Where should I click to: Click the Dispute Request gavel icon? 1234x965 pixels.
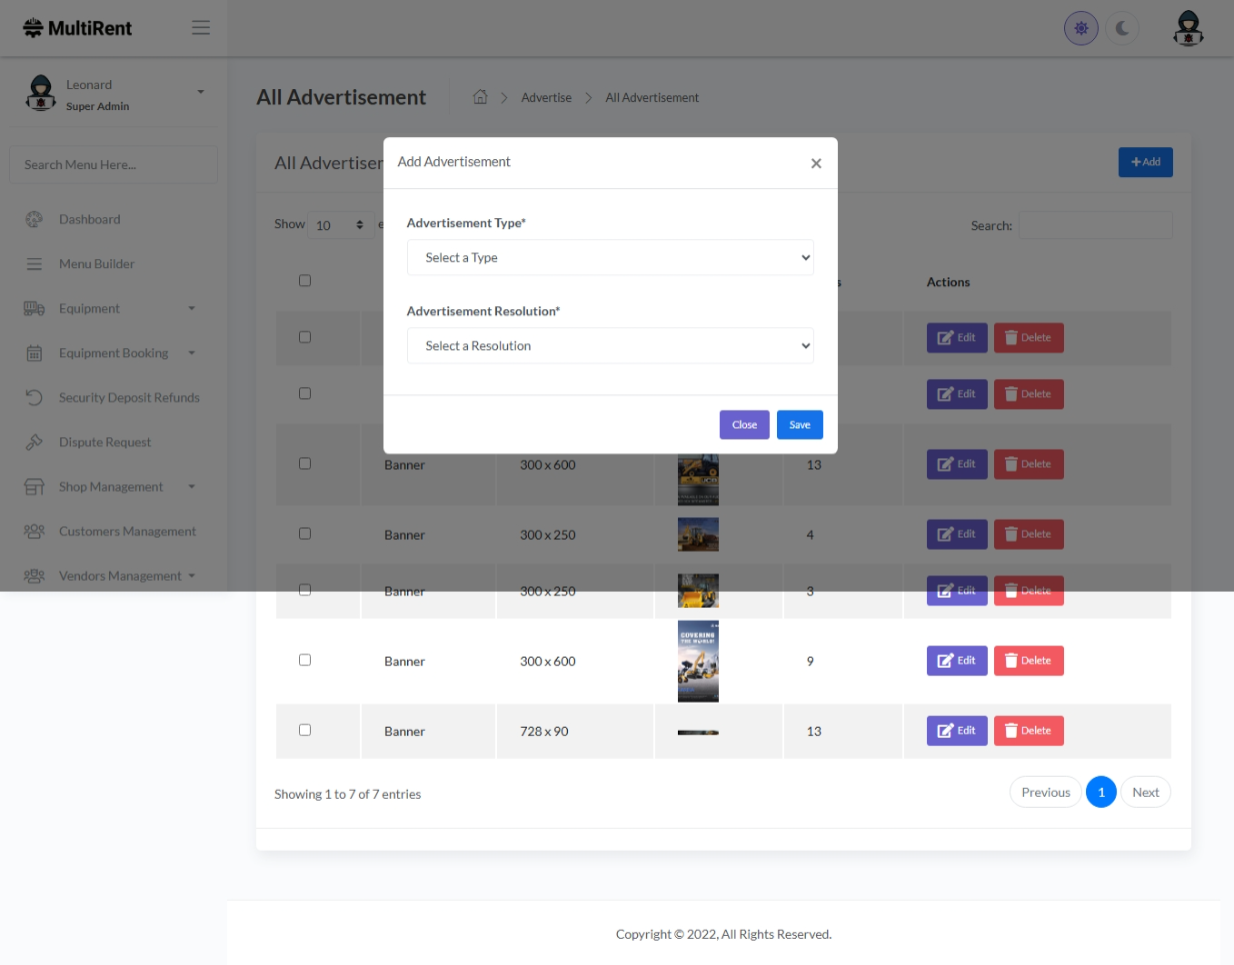[34, 442]
